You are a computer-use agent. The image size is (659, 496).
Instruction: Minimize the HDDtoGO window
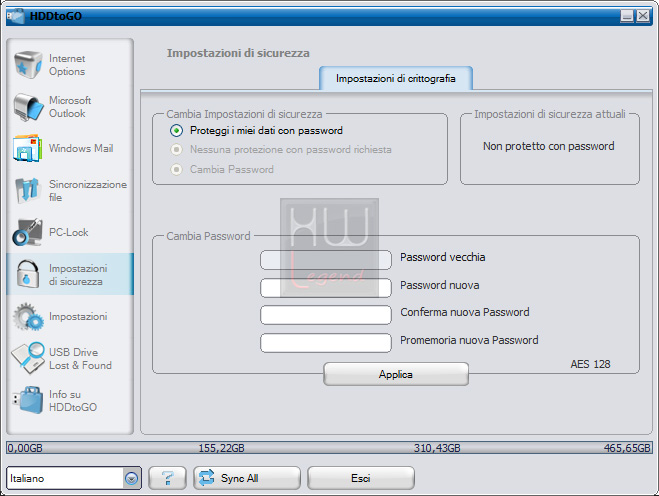pos(627,16)
